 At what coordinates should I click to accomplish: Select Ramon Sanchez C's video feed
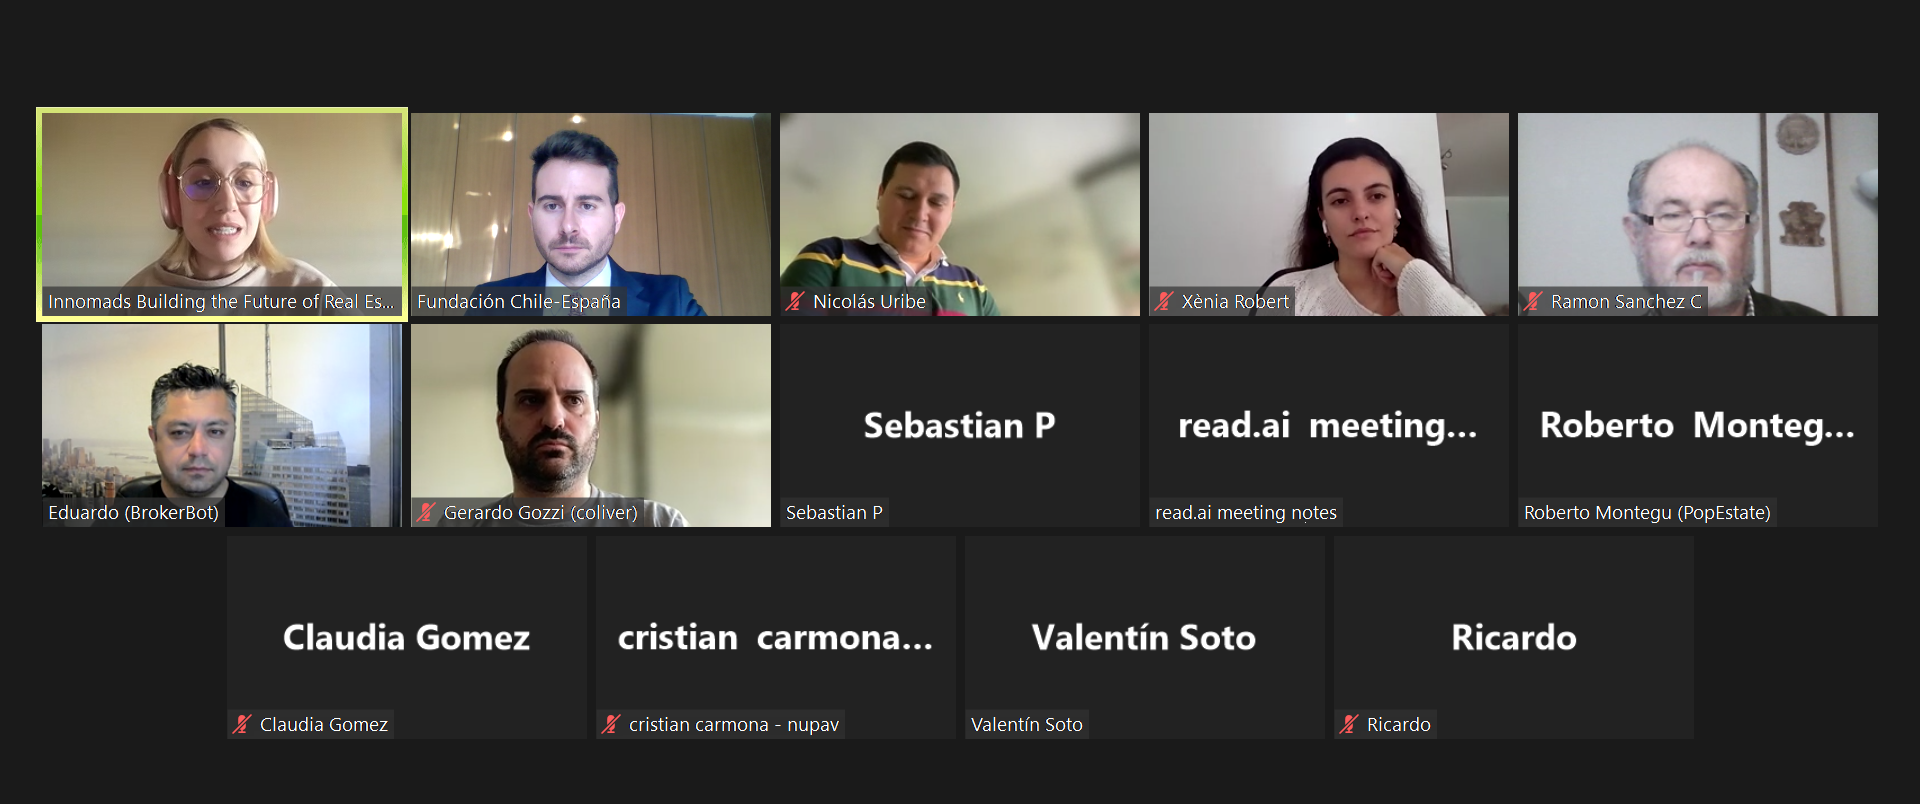coord(1698,214)
